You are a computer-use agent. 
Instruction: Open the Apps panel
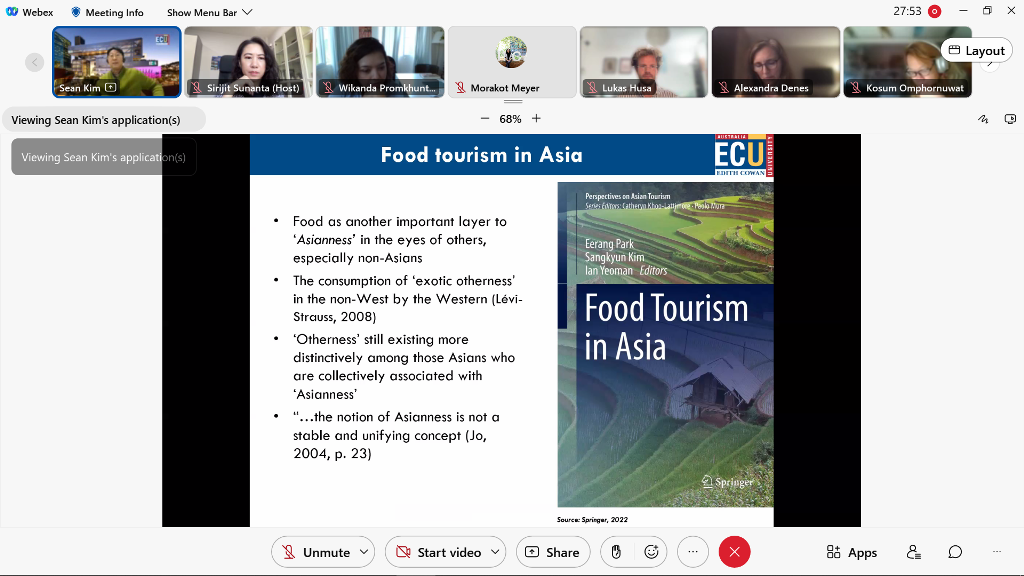851,552
